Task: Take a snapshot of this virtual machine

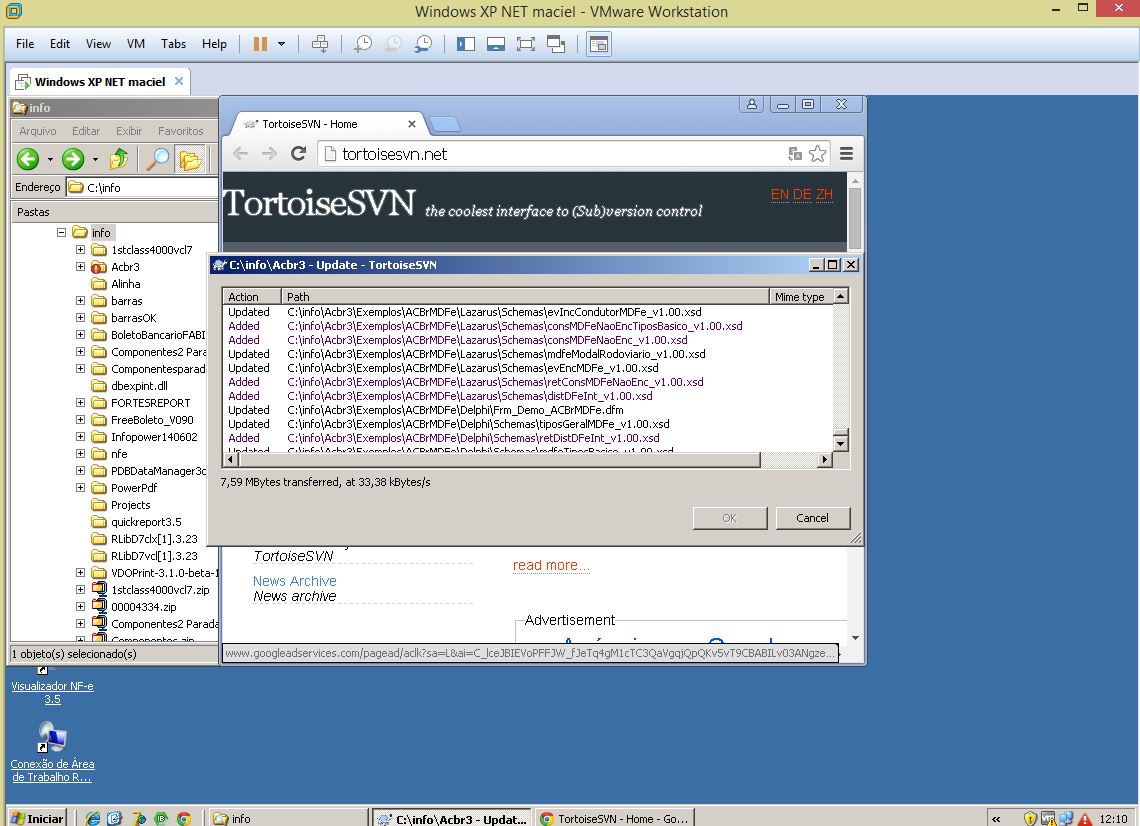Action: click(x=363, y=44)
